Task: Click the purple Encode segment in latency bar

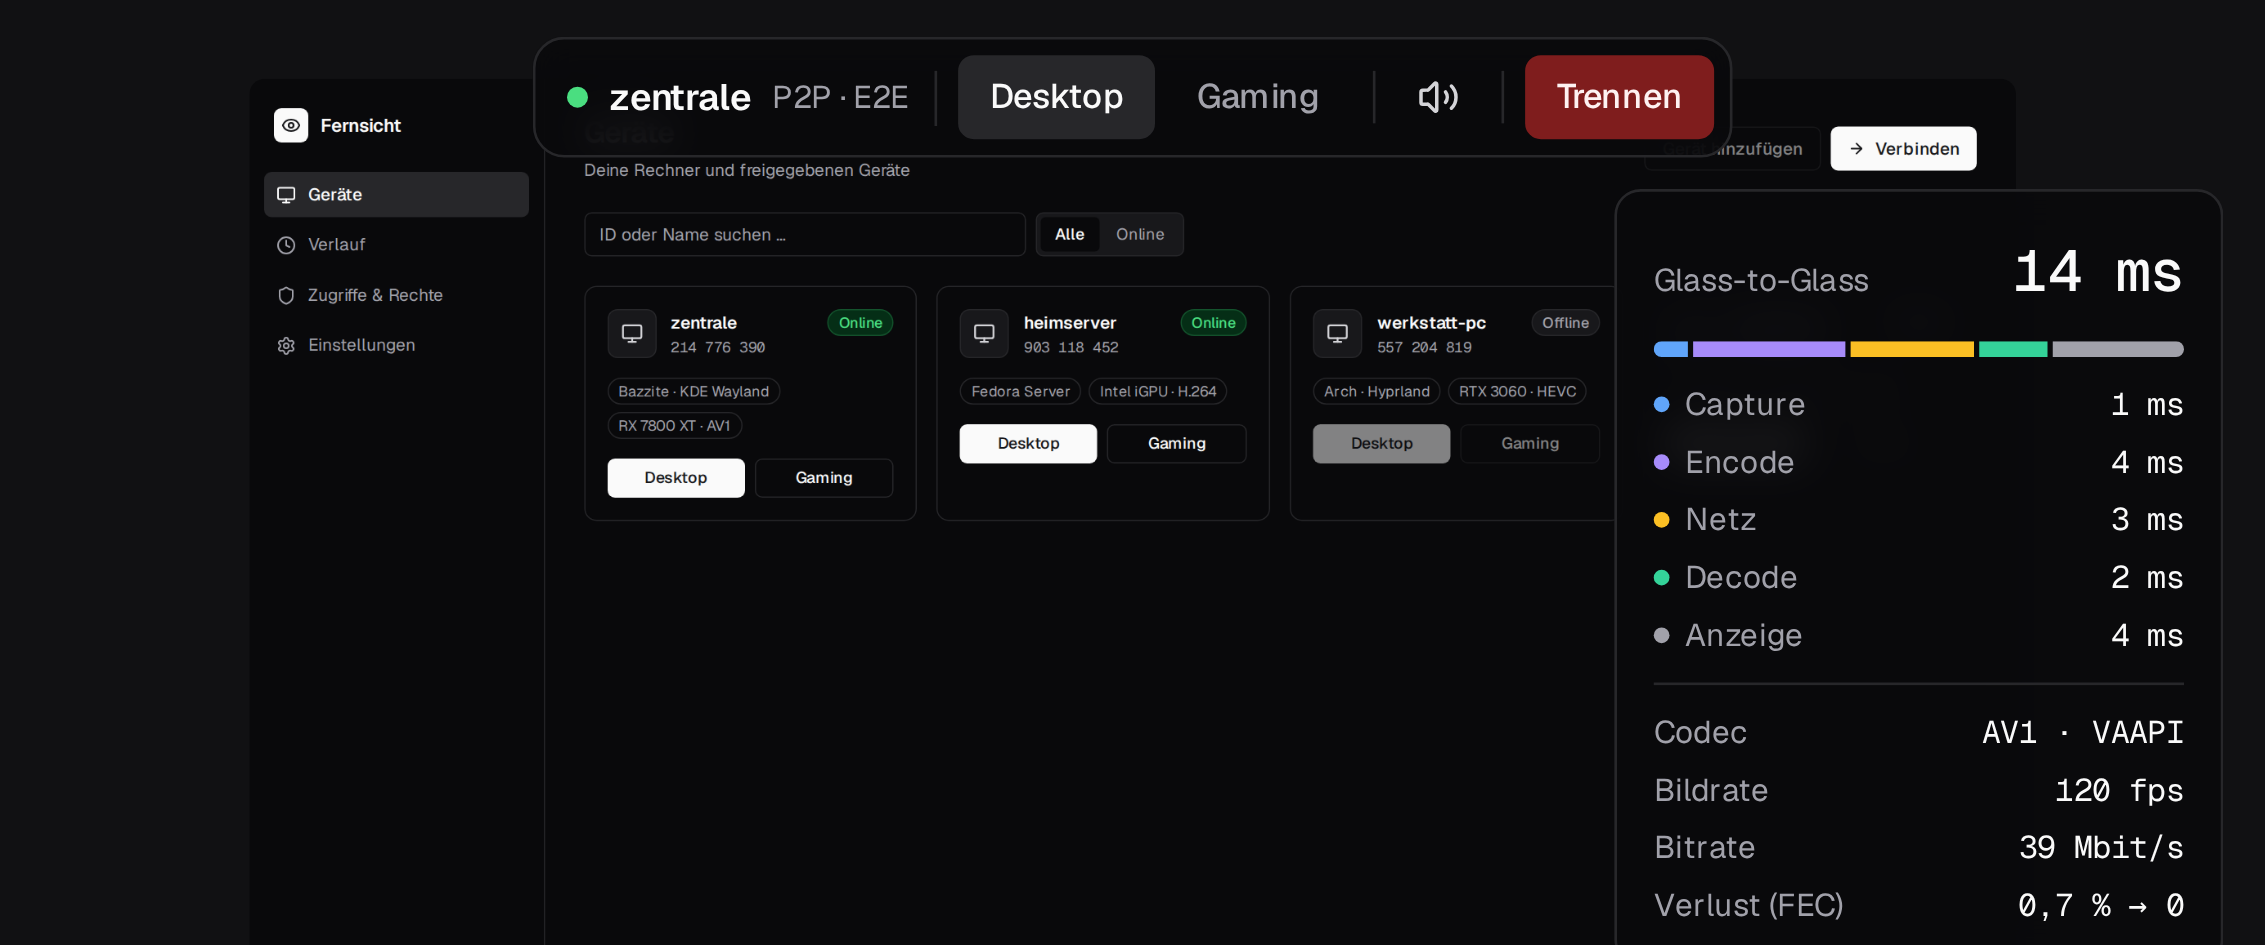Action: pyautogui.click(x=1769, y=349)
